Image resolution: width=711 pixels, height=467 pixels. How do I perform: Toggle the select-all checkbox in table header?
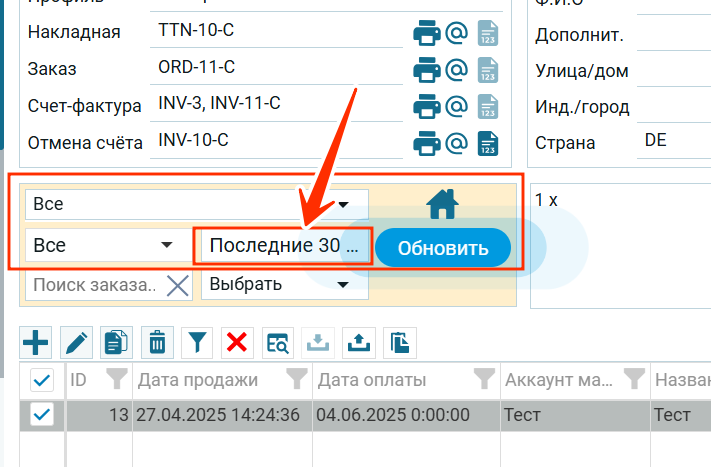pyautogui.click(x=42, y=380)
